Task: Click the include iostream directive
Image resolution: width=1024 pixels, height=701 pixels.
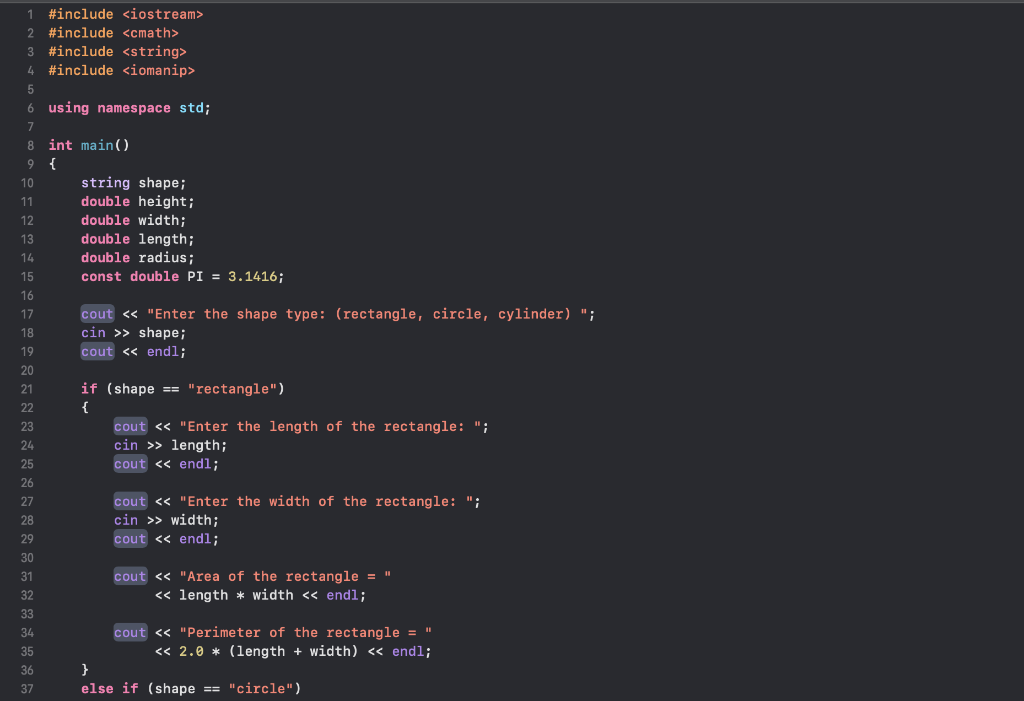Action: click(126, 14)
